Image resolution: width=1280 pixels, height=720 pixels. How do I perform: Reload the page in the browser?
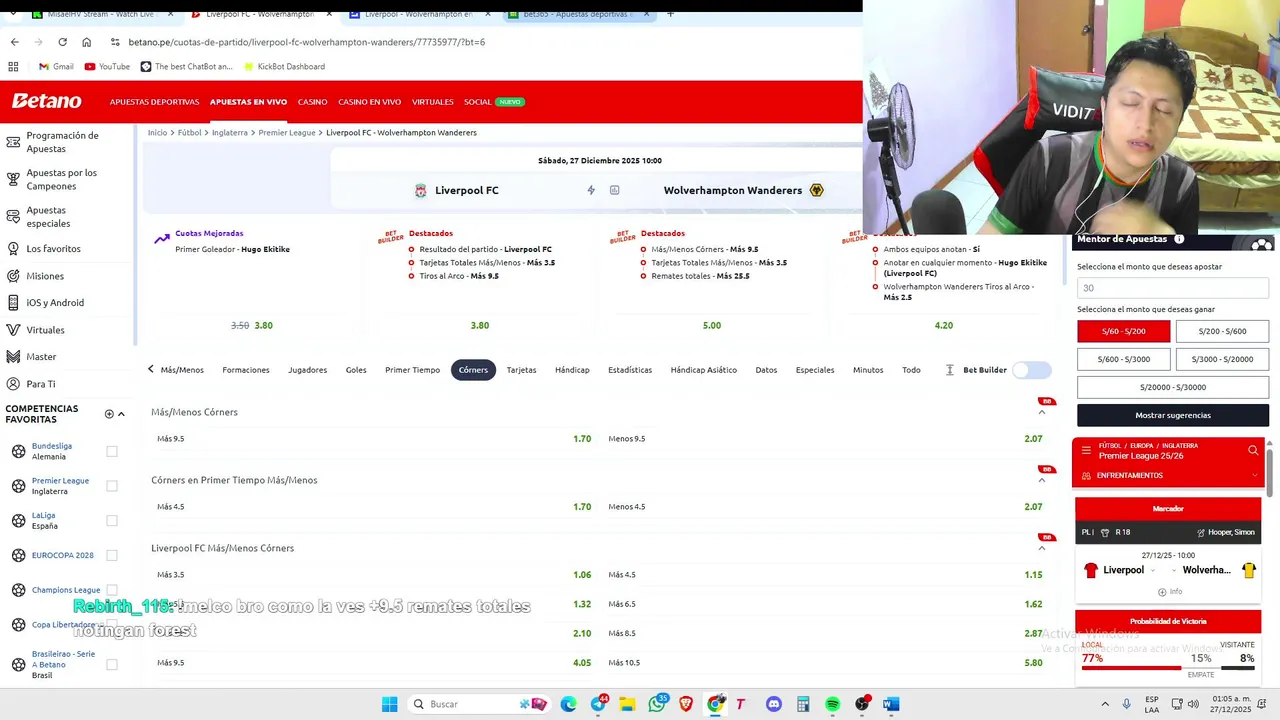[62, 42]
